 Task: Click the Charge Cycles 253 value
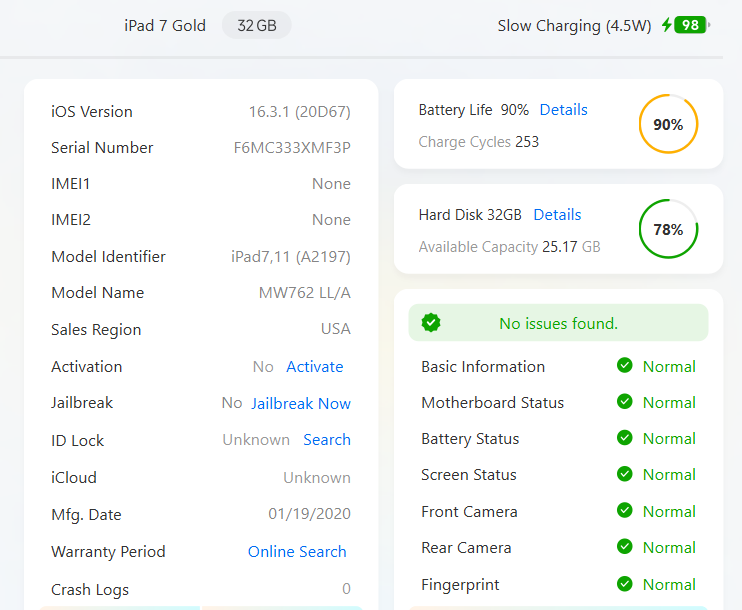[527, 142]
